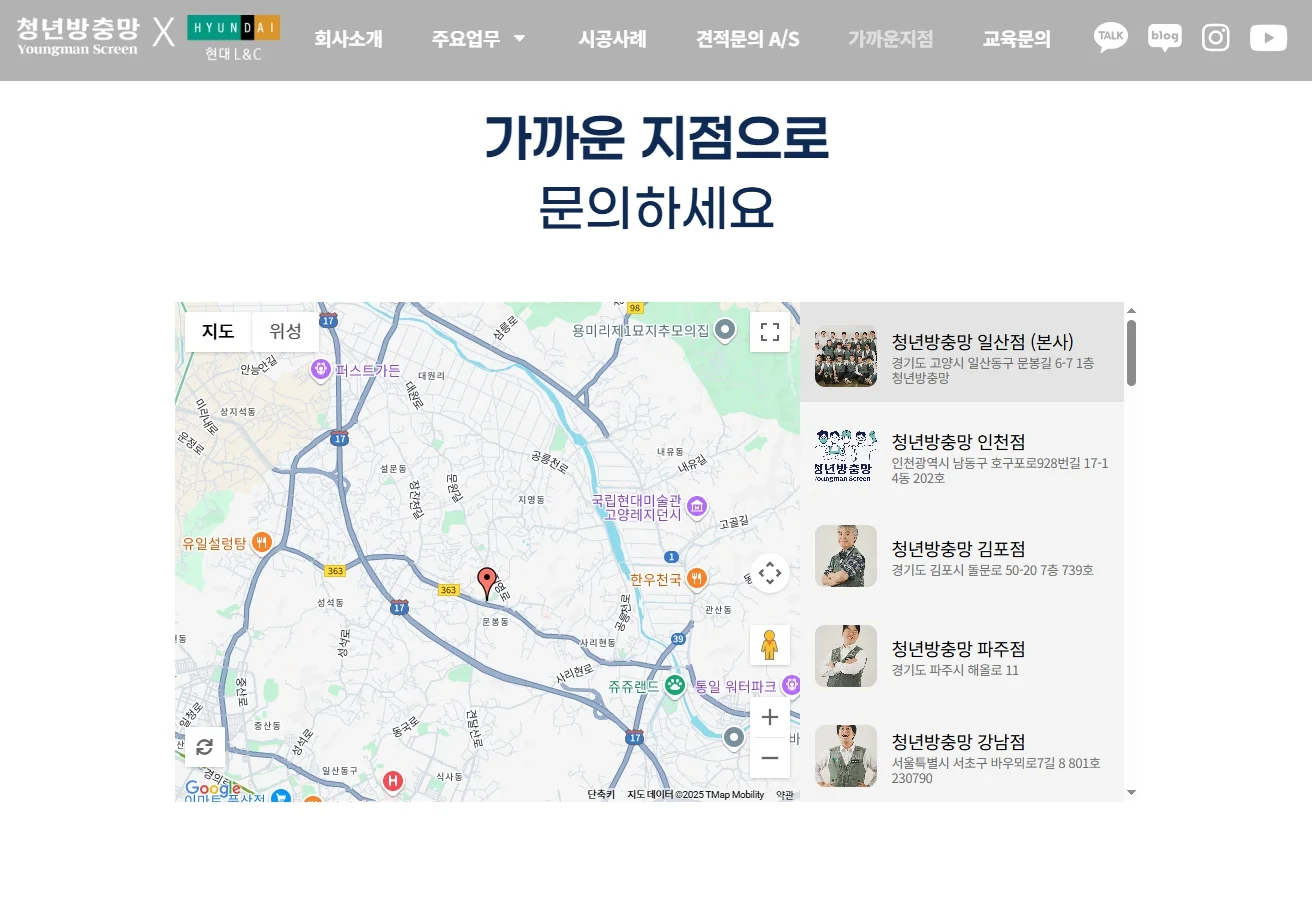Open the 교육문의 menu item
1312x901 pixels.
[x=1017, y=39]
